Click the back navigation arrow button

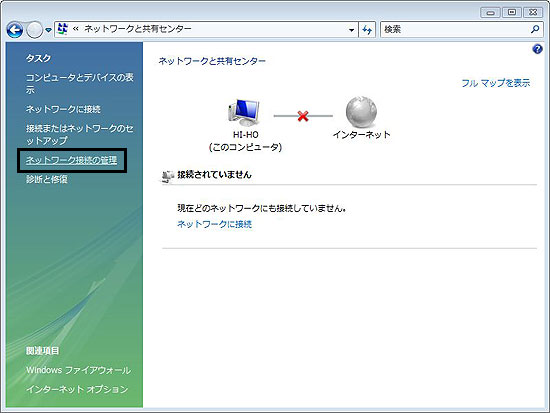pos(15,30)
